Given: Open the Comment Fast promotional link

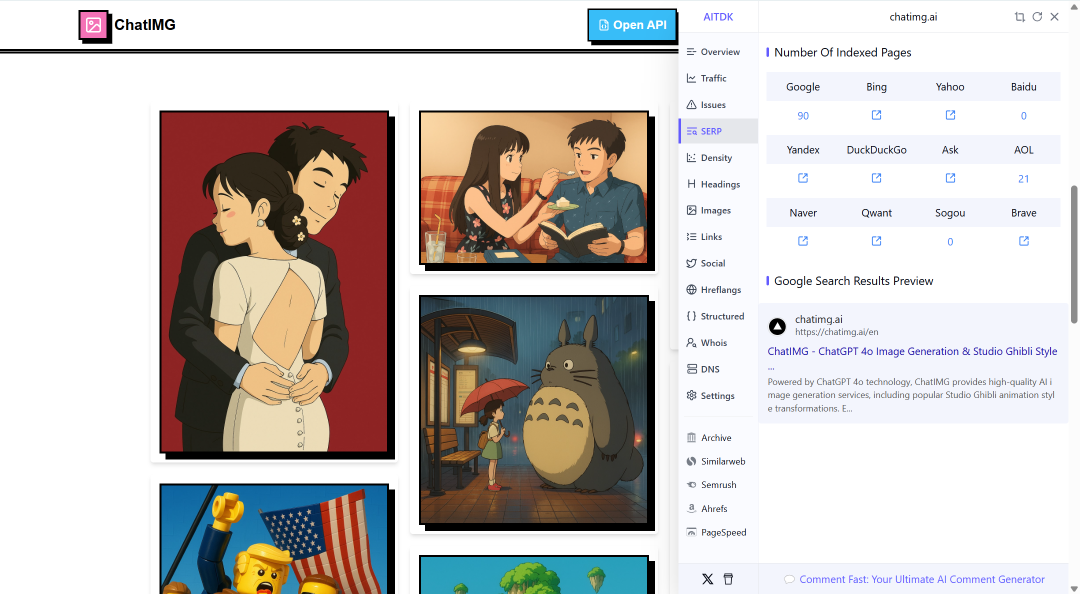Looking at the screenshot, I should [x=922, y=580].
